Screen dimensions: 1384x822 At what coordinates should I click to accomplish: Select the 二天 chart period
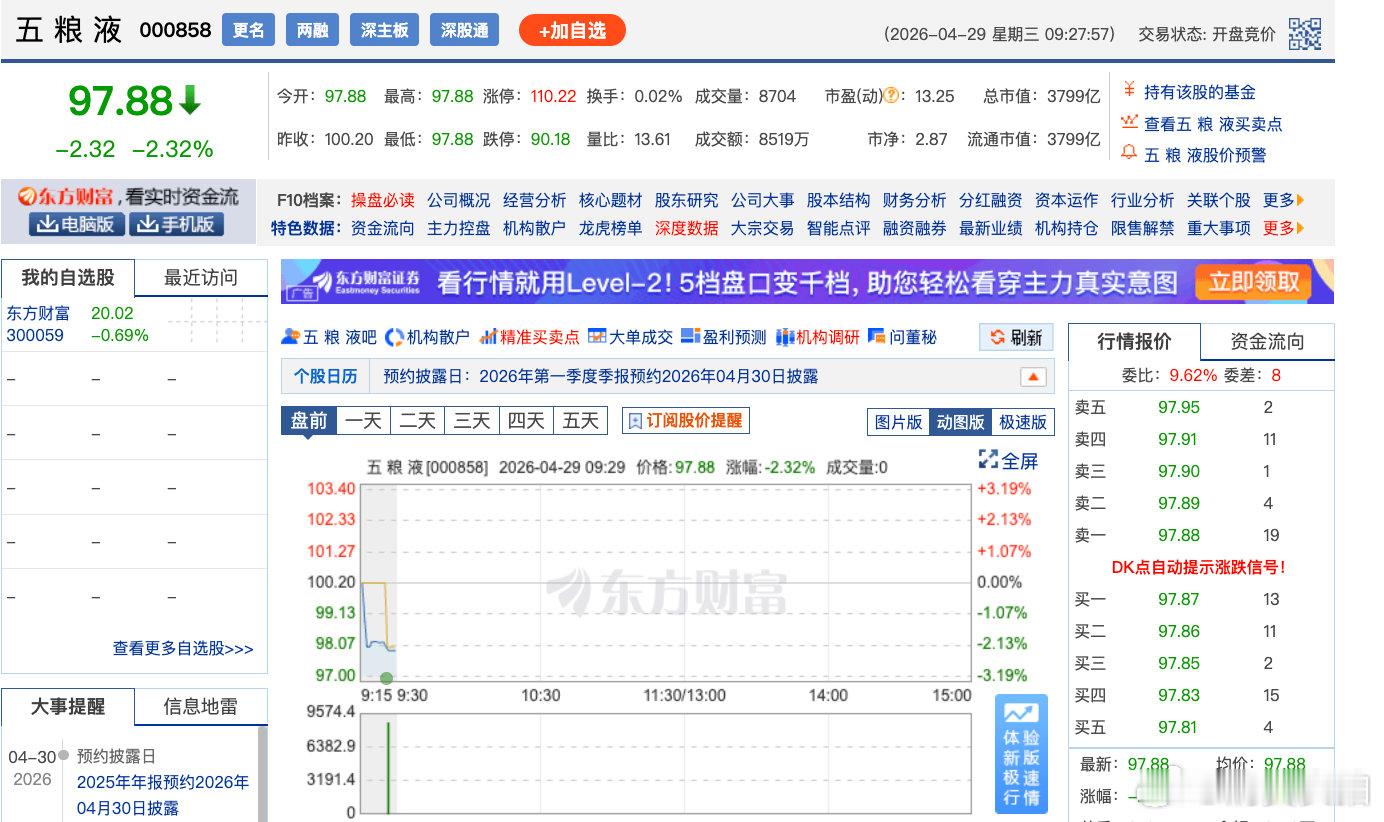point(418,421)
